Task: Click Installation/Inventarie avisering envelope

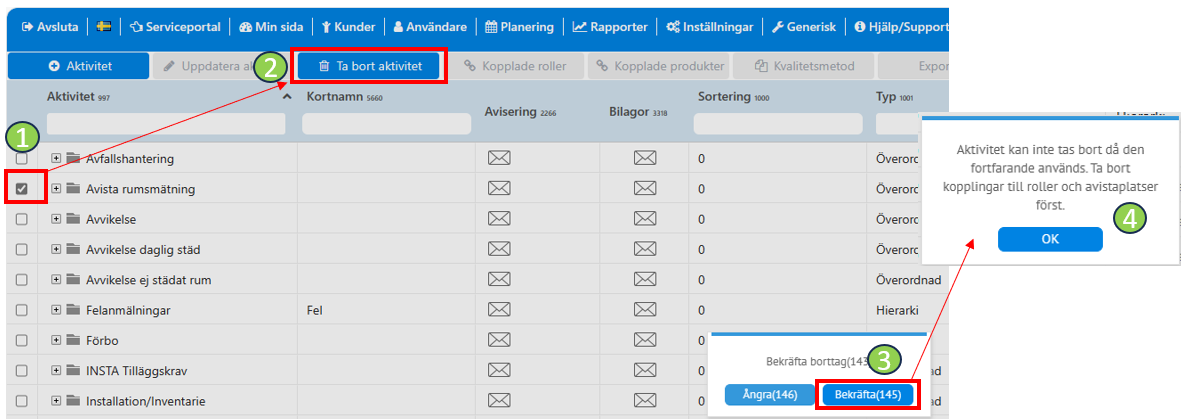Action: click(499, 400)
